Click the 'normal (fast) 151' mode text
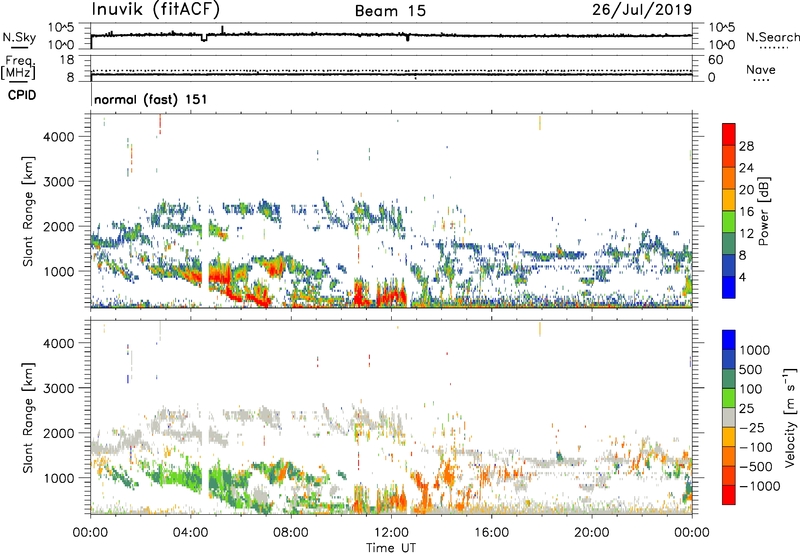Screen dimensions: 800x554 click(151, 99)
